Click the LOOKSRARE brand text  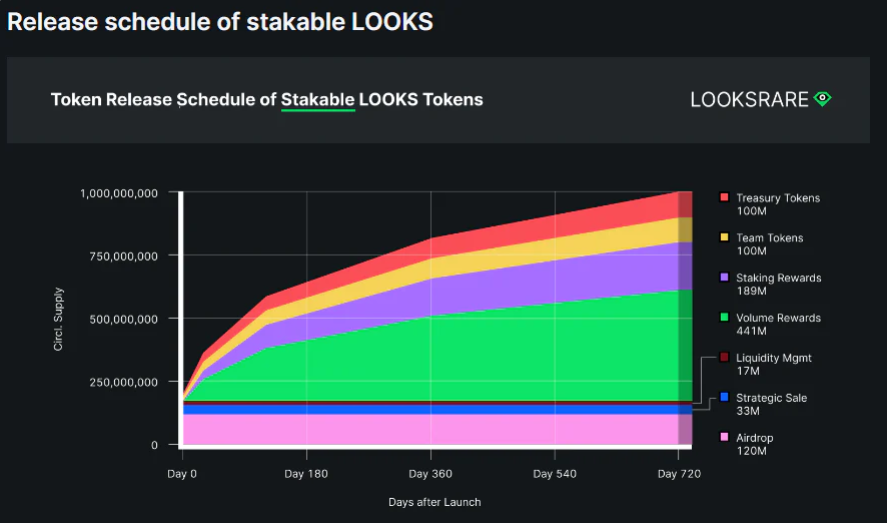pos(749,99)
